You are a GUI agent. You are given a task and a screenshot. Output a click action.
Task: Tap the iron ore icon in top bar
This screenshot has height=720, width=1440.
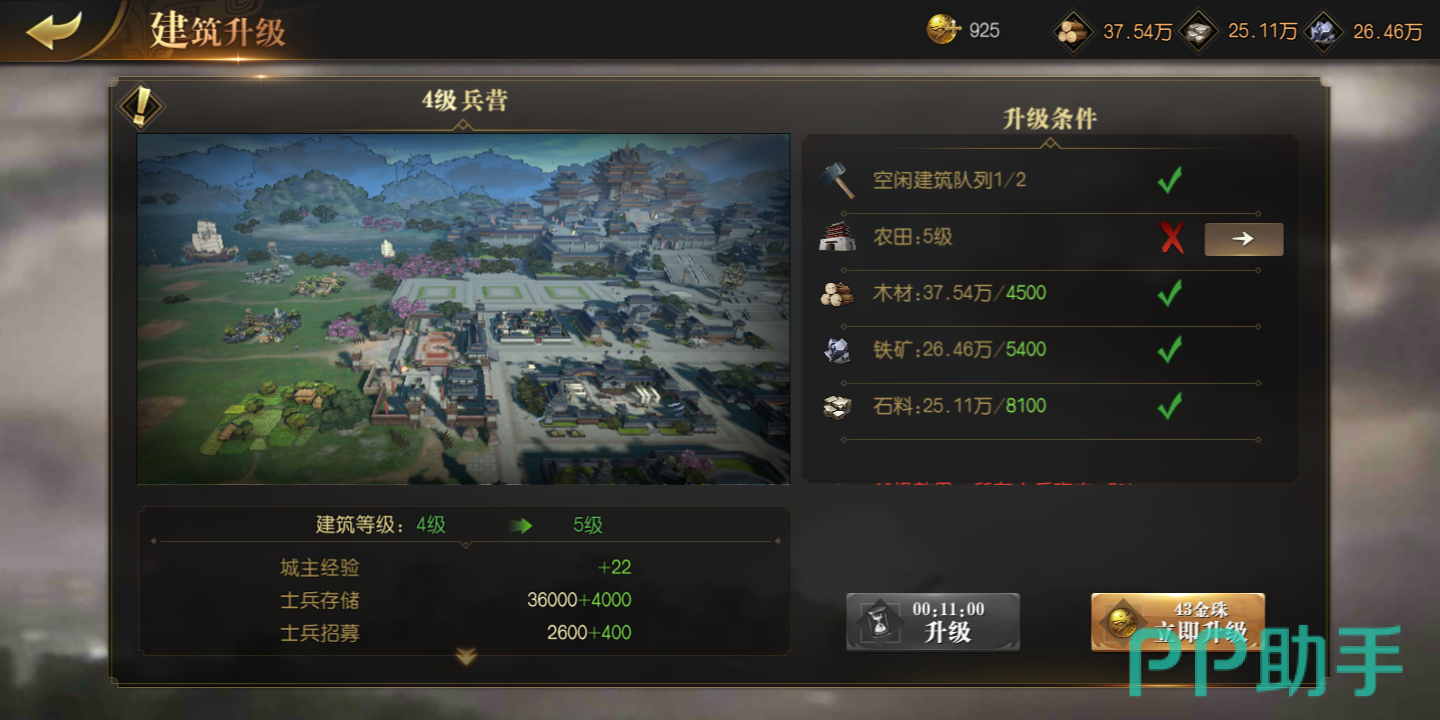1323,31
